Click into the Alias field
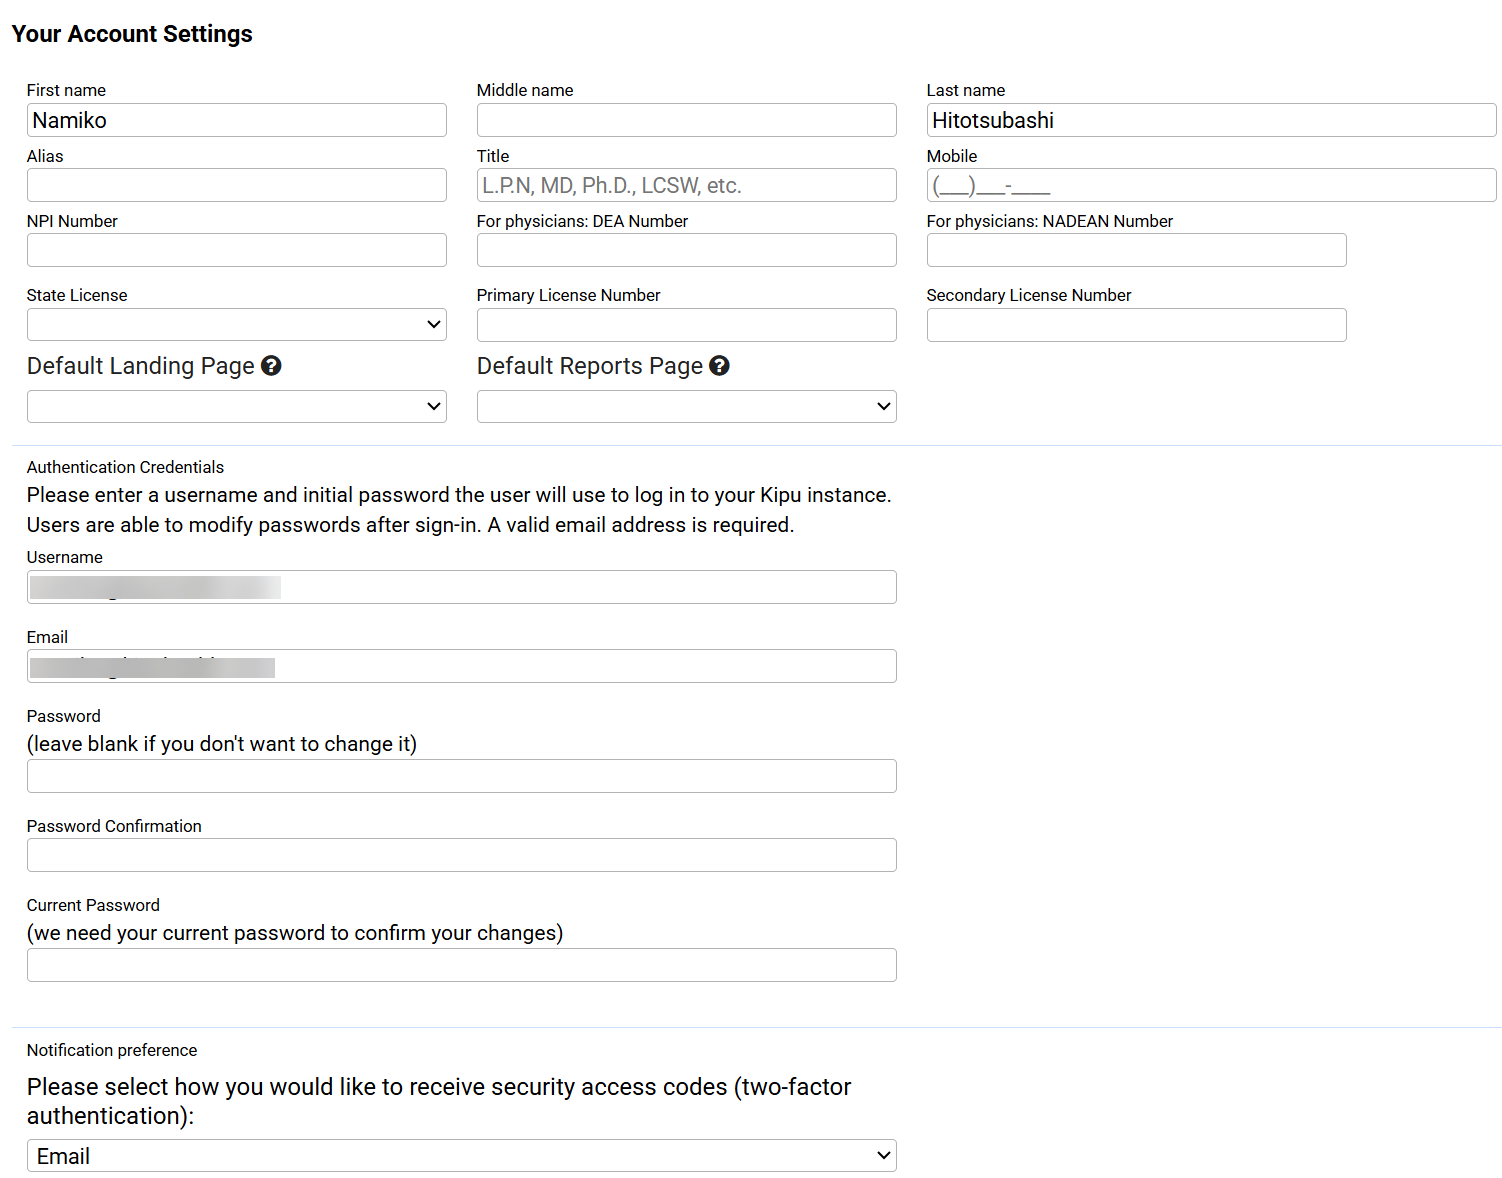The width and height of the screenshot is (1502, 1178). (236, 185)
